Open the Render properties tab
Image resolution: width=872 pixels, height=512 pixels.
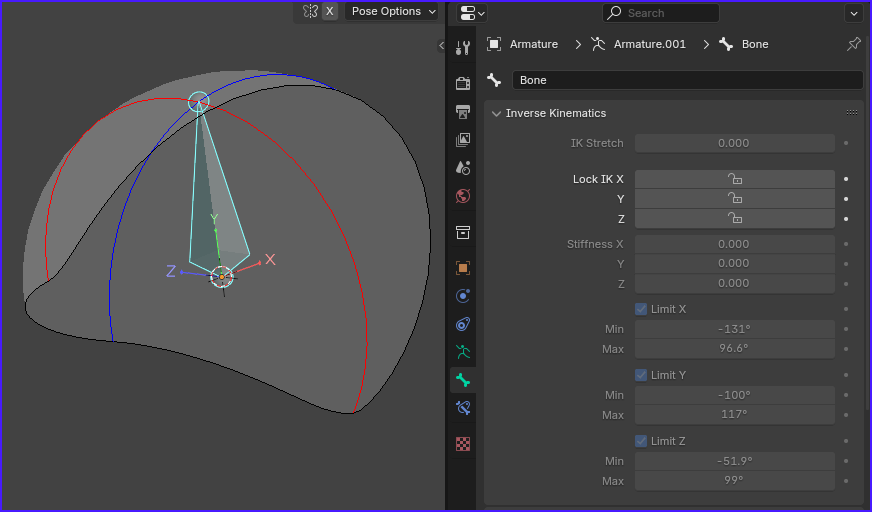[463, 83]
